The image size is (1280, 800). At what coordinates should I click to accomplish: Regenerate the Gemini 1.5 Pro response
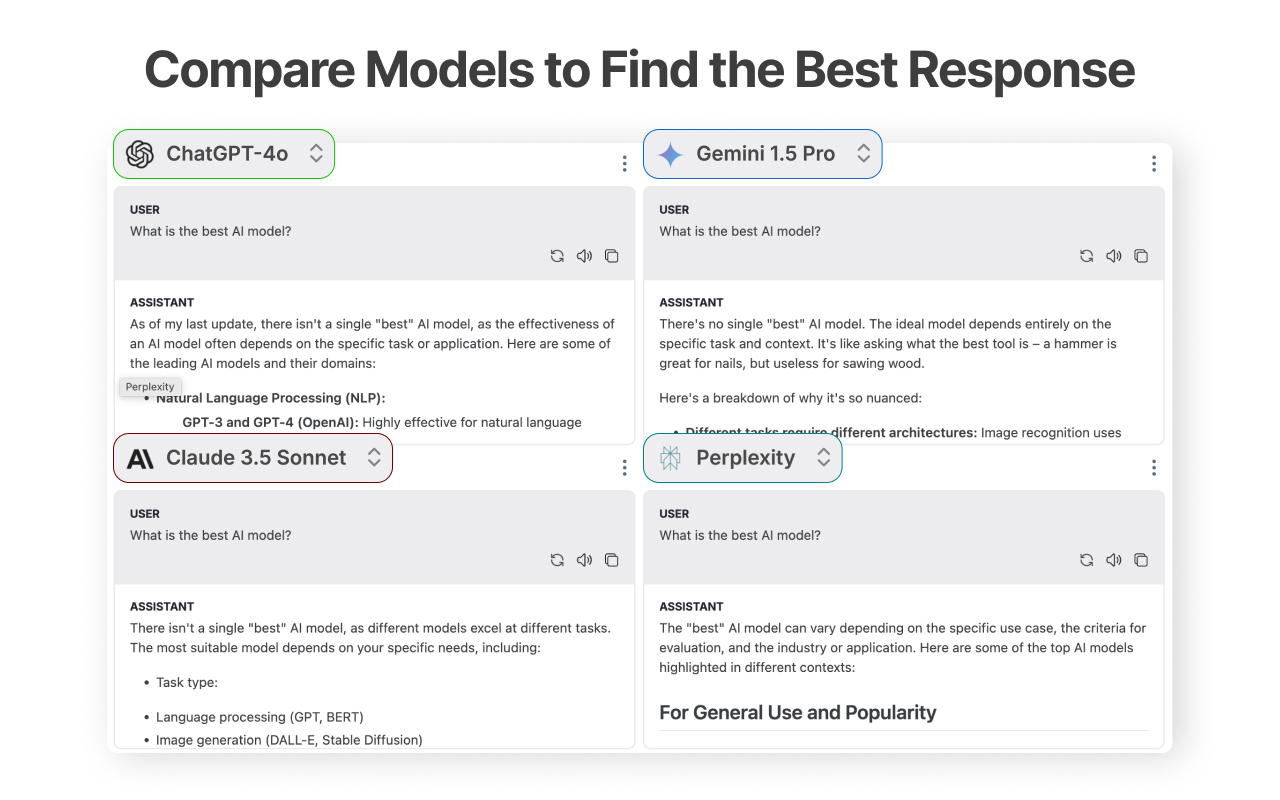point(1086,256)
